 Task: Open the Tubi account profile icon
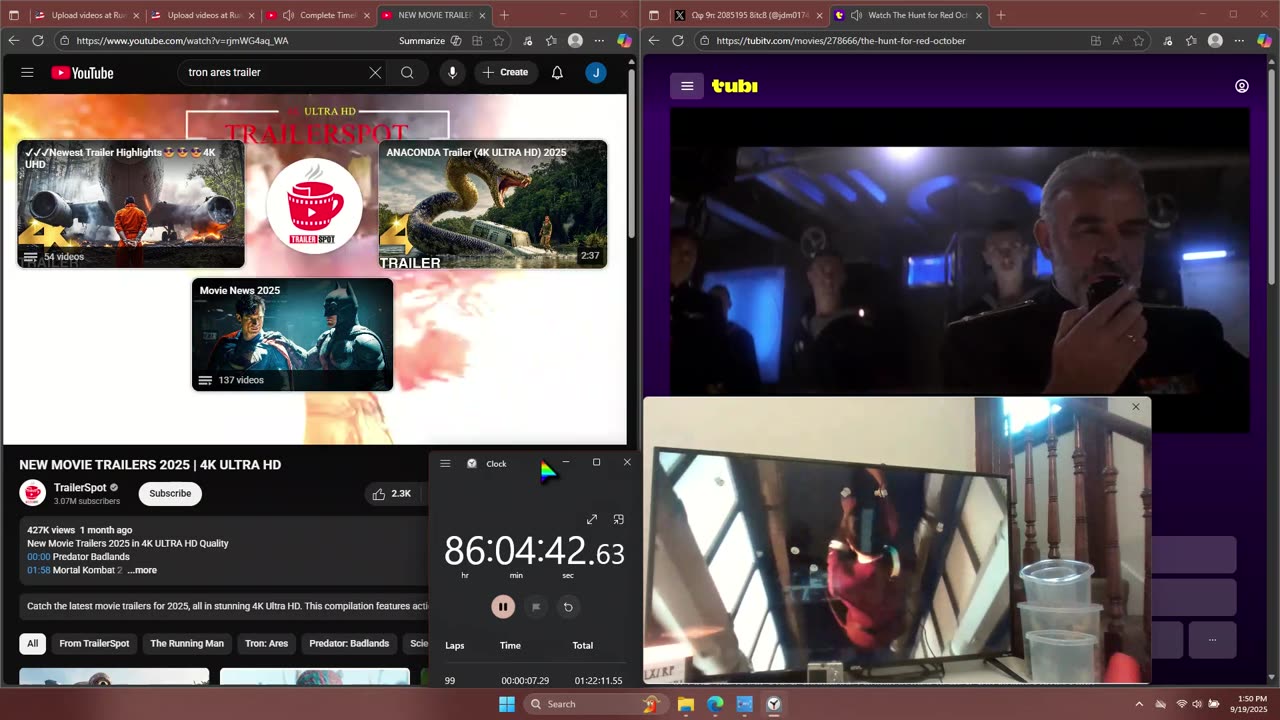(1242, 86)
